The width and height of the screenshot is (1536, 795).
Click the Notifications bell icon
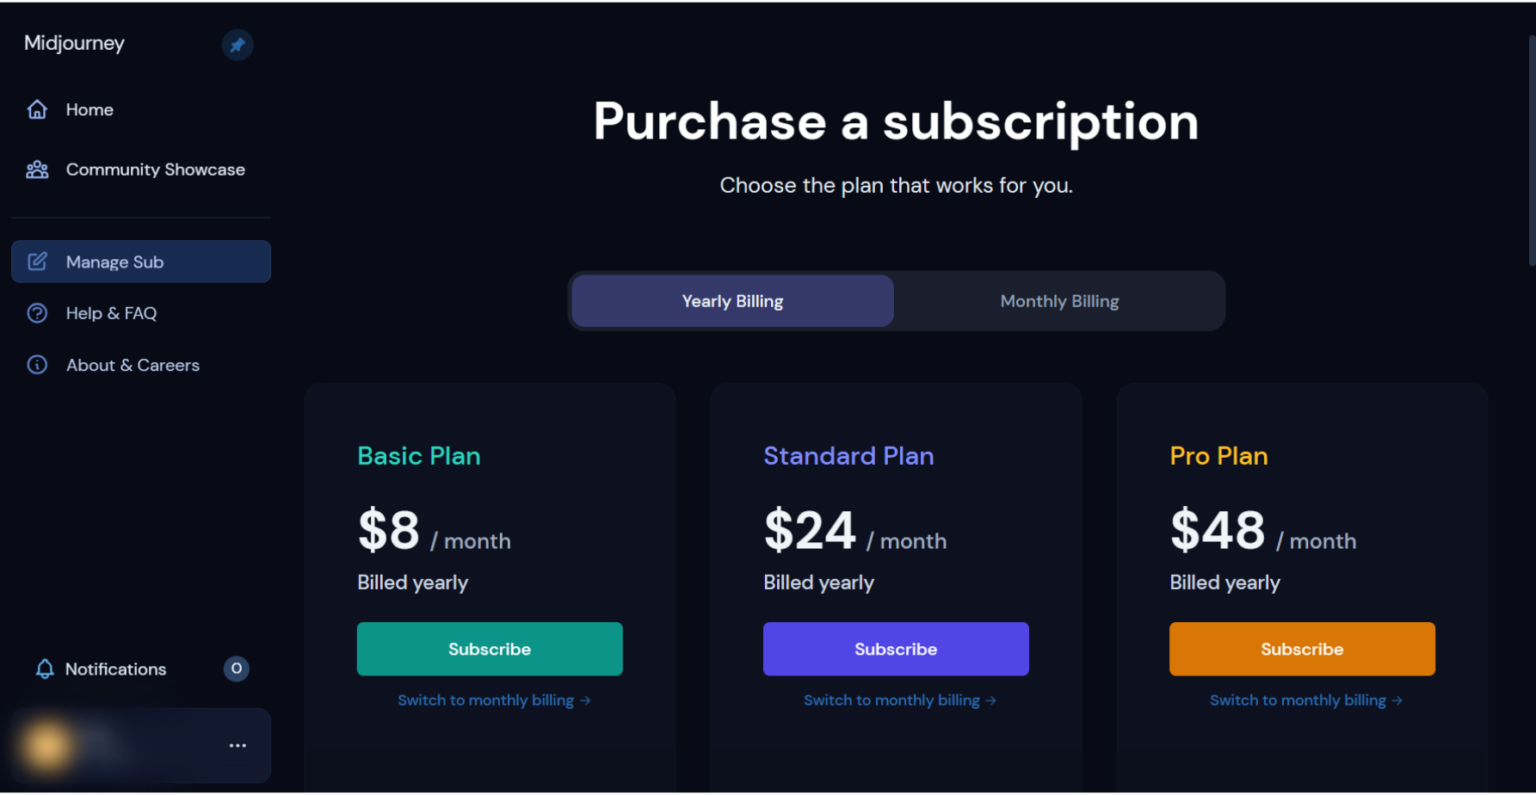pyautogui.click(x=45, y=669)
